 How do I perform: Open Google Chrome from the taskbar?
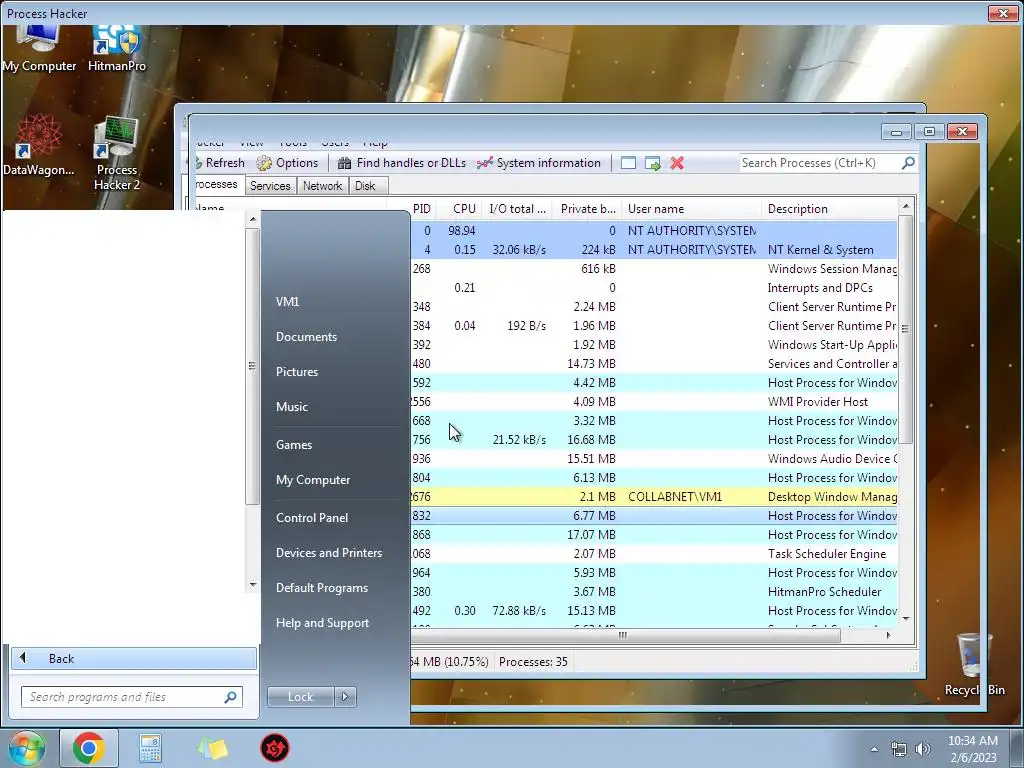[x=89, y=748]
